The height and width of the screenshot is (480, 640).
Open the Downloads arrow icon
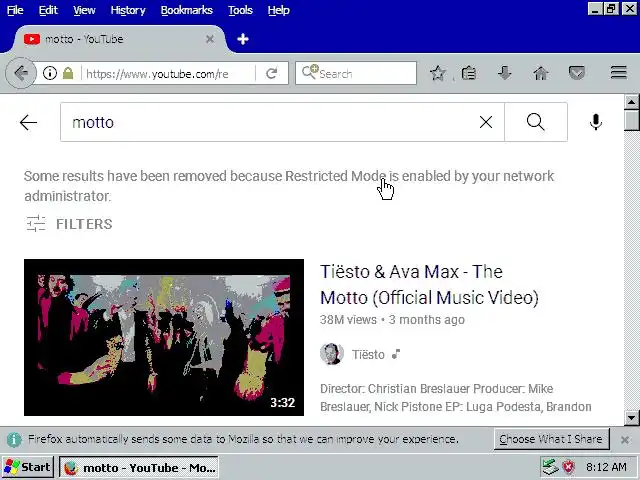[x=504, y=73]
